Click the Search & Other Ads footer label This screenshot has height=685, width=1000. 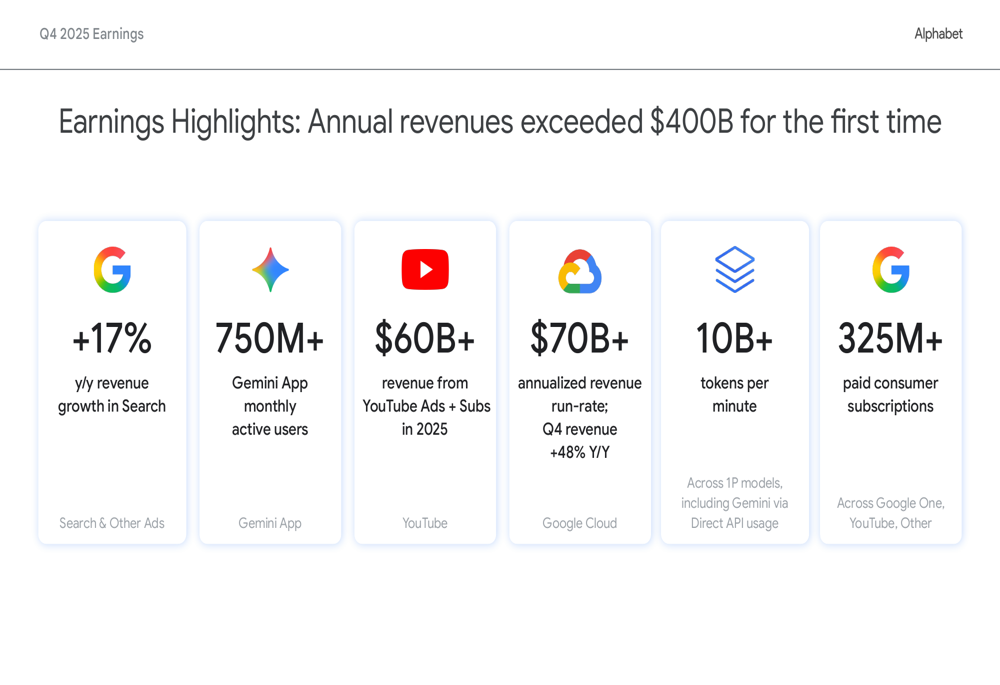pyautogui.click(x=112, y=522)
